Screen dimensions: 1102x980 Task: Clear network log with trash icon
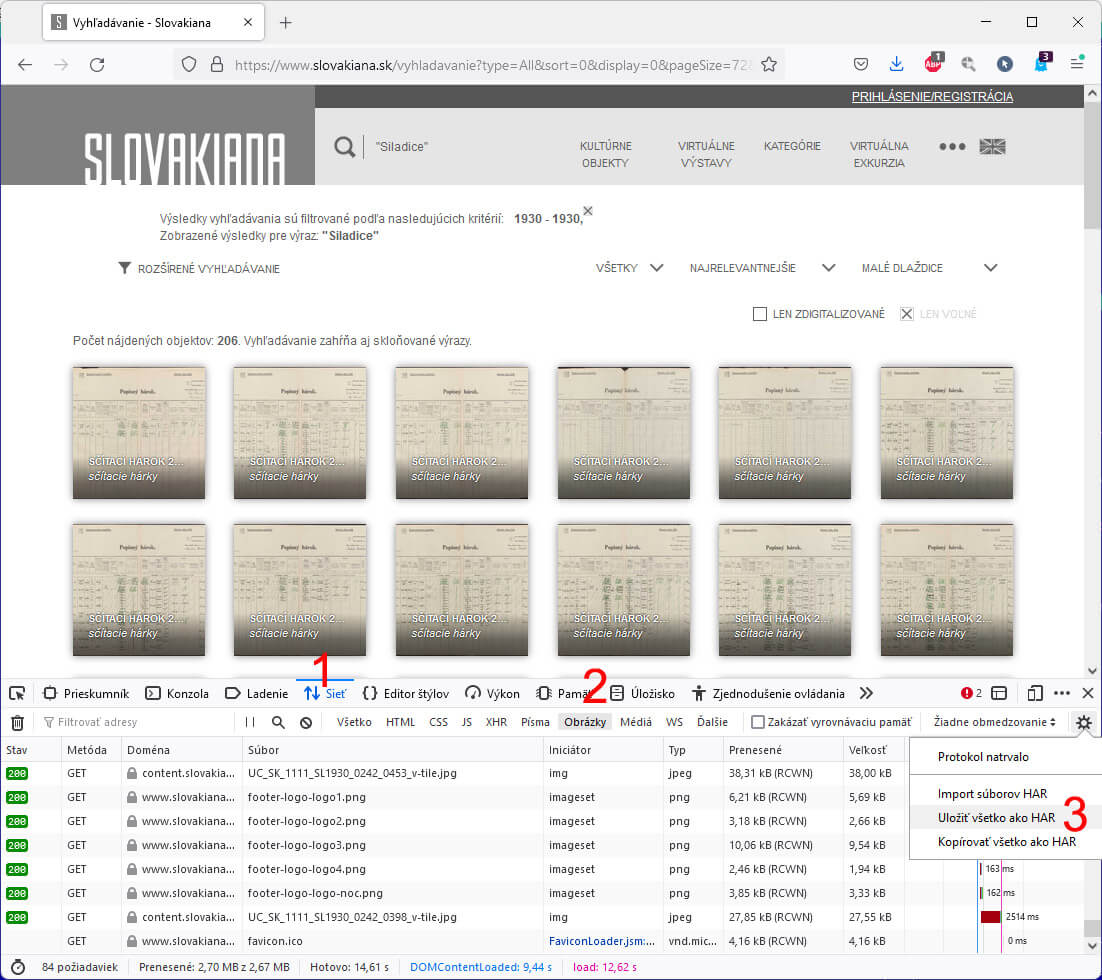[x=18, y=722]
